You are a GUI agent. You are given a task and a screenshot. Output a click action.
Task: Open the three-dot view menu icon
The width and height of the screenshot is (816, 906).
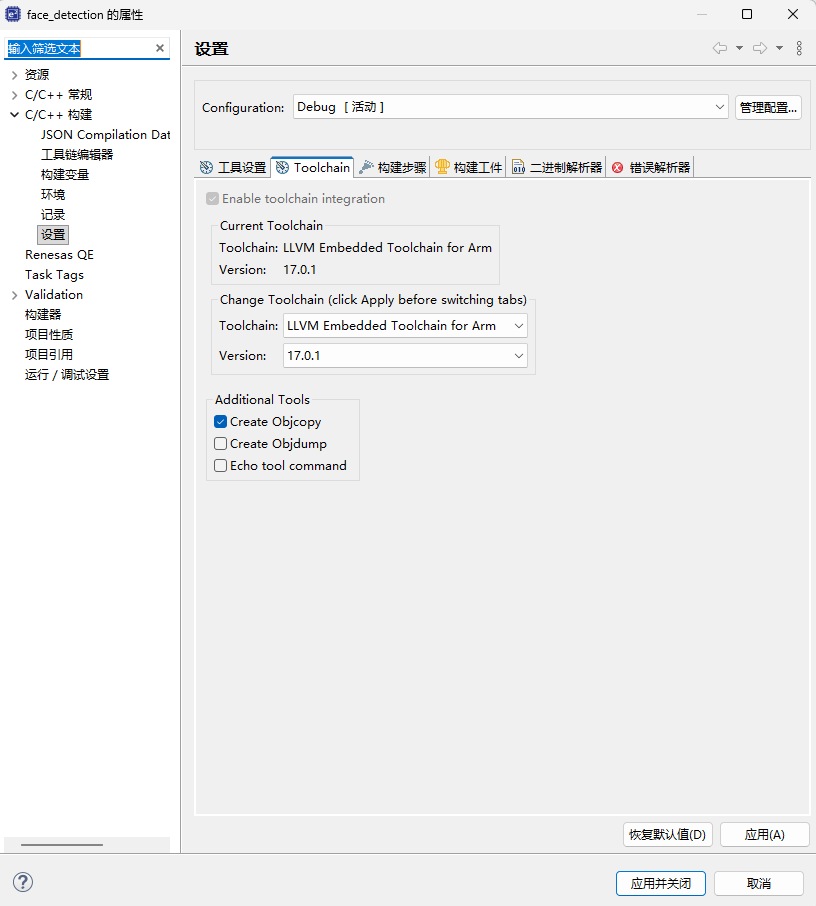tap(799, 48)
